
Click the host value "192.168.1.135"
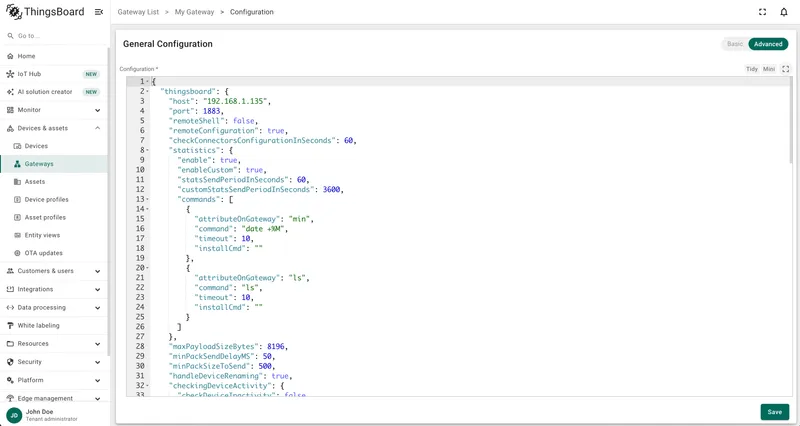[235, 101]
